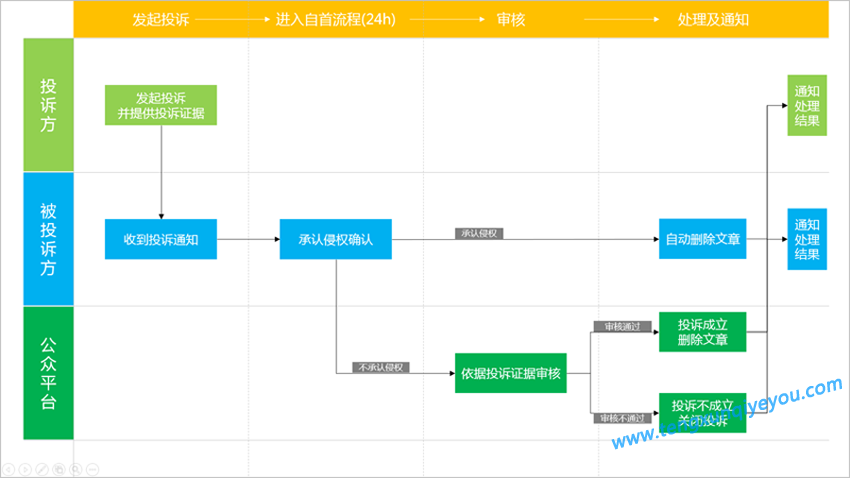Click the 依据投诉证据审核 box
This screenshot has height=478, width=850.
[511, 373]
